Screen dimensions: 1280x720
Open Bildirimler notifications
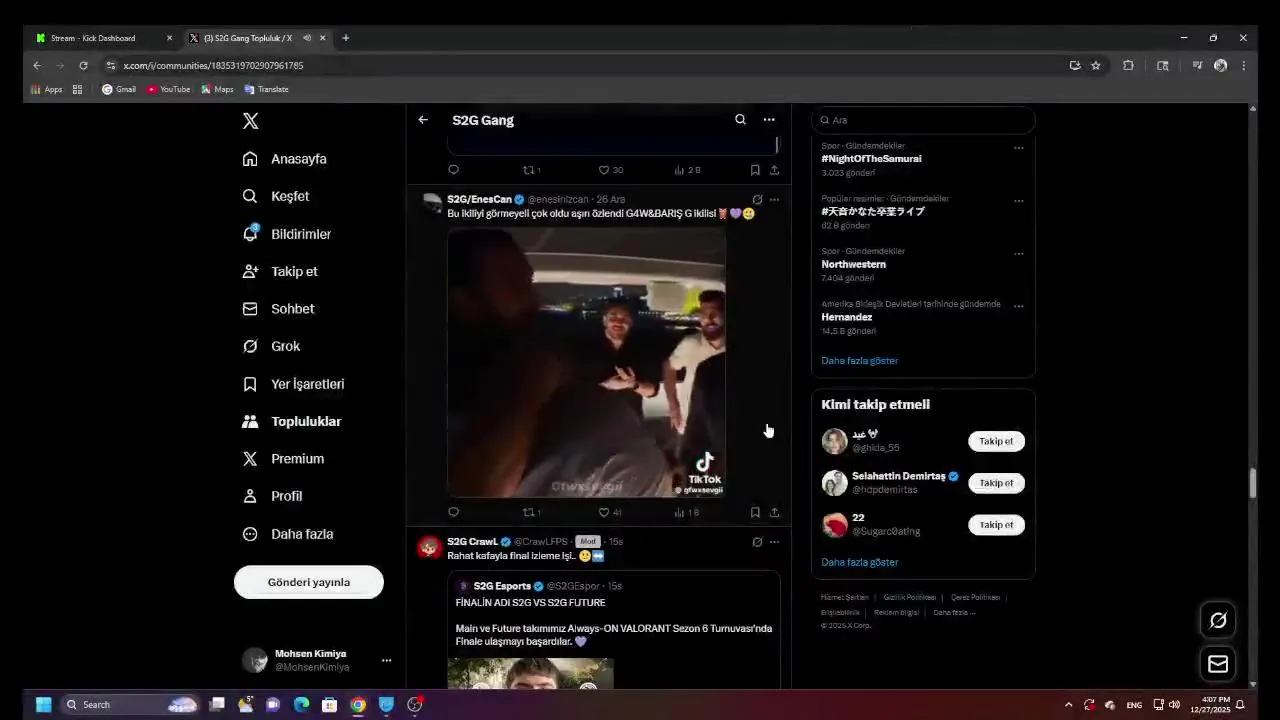(x=287, y=234)
